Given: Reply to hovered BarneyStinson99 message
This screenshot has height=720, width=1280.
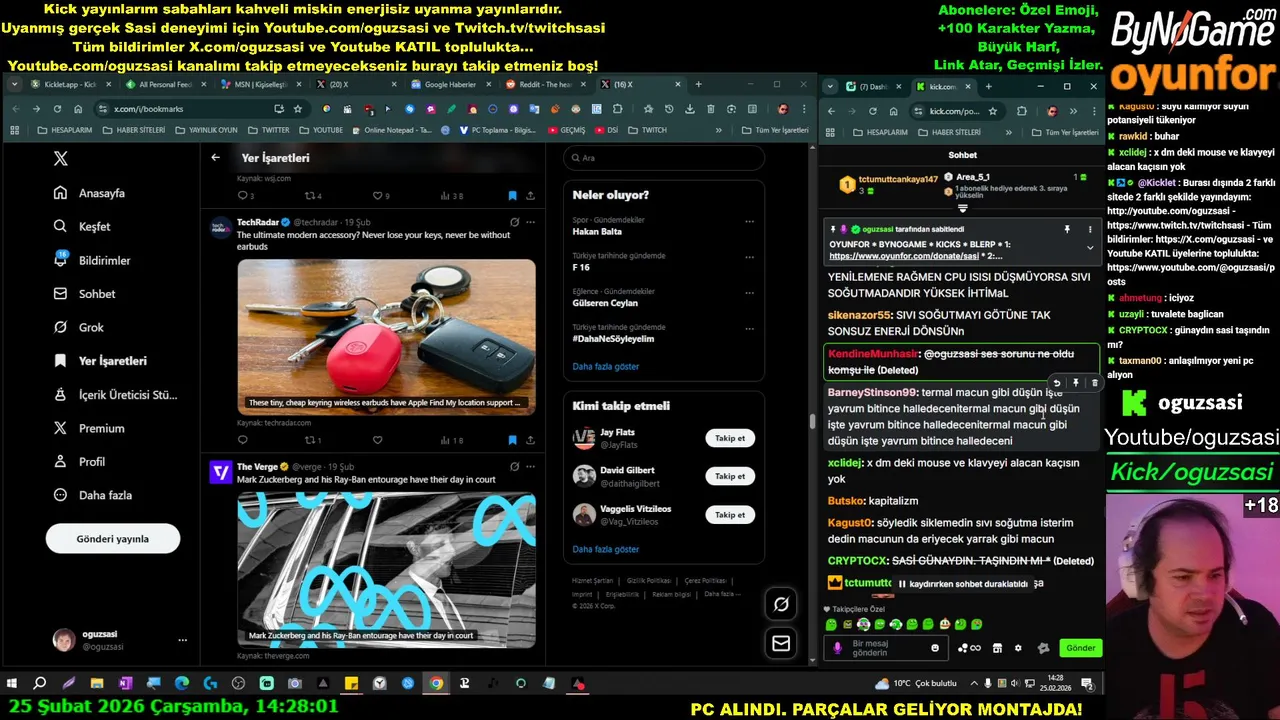Looking at the screenshot, I should click(x=1057, y=383).
